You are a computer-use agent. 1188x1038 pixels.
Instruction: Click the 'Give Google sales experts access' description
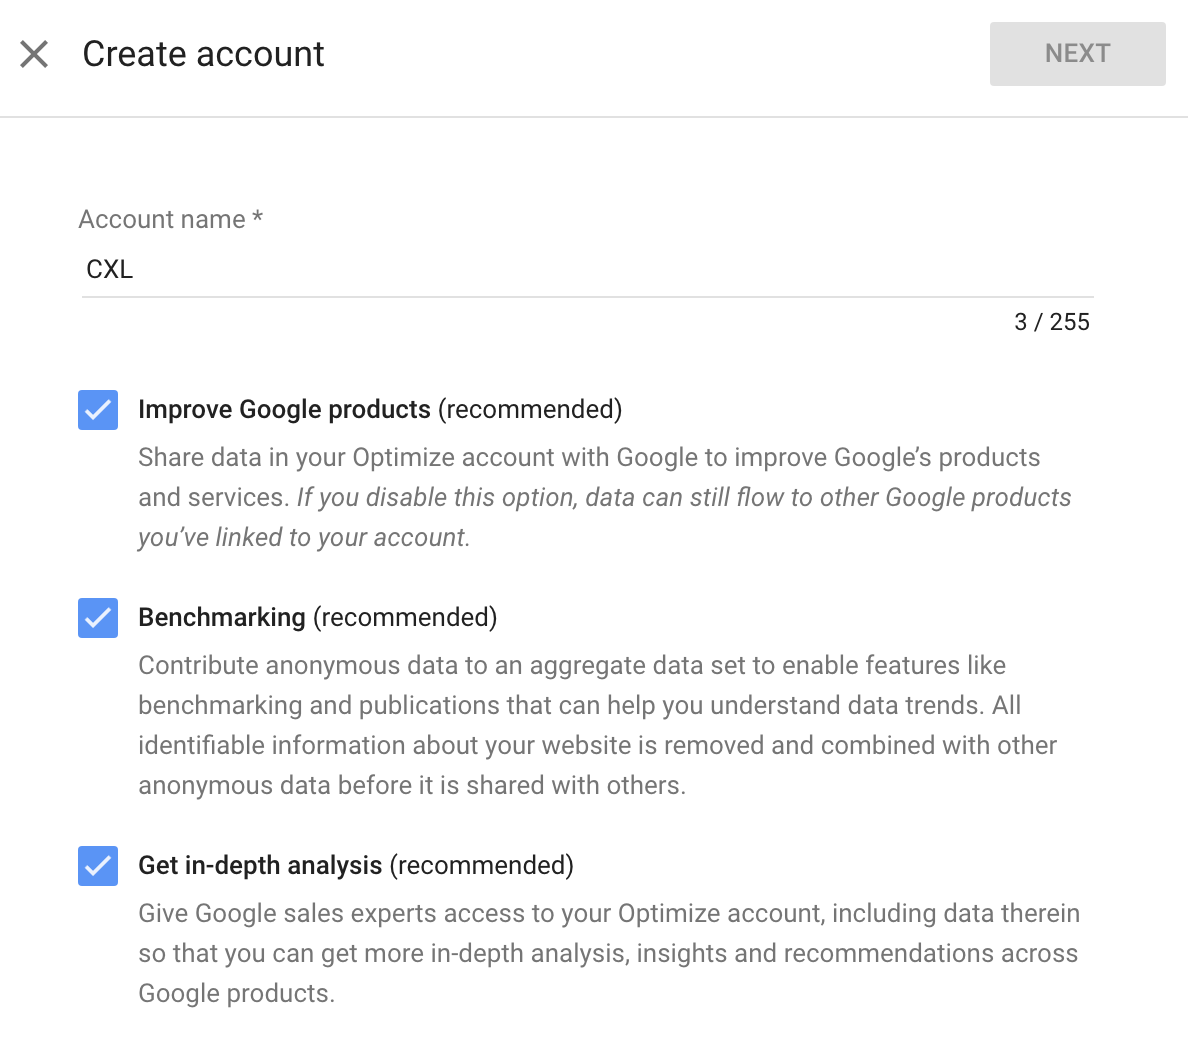point(608,953)
